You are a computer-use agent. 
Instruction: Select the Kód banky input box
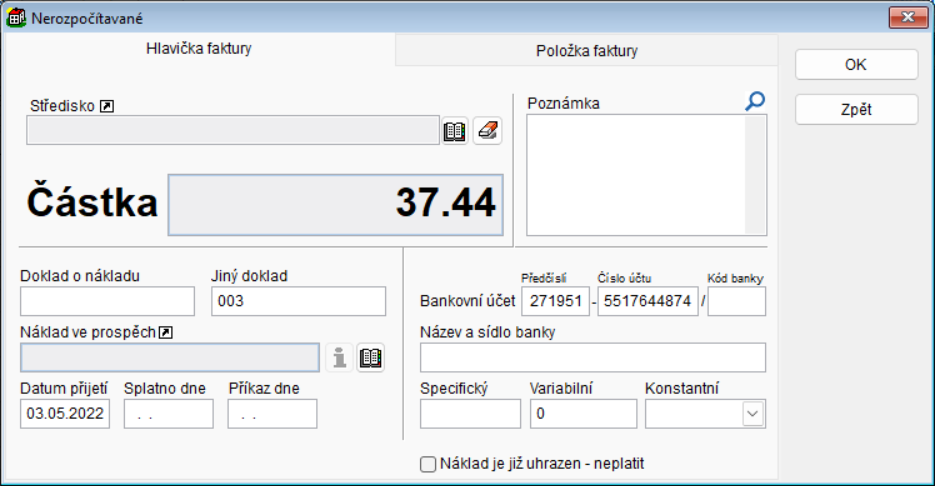(736, 301)
